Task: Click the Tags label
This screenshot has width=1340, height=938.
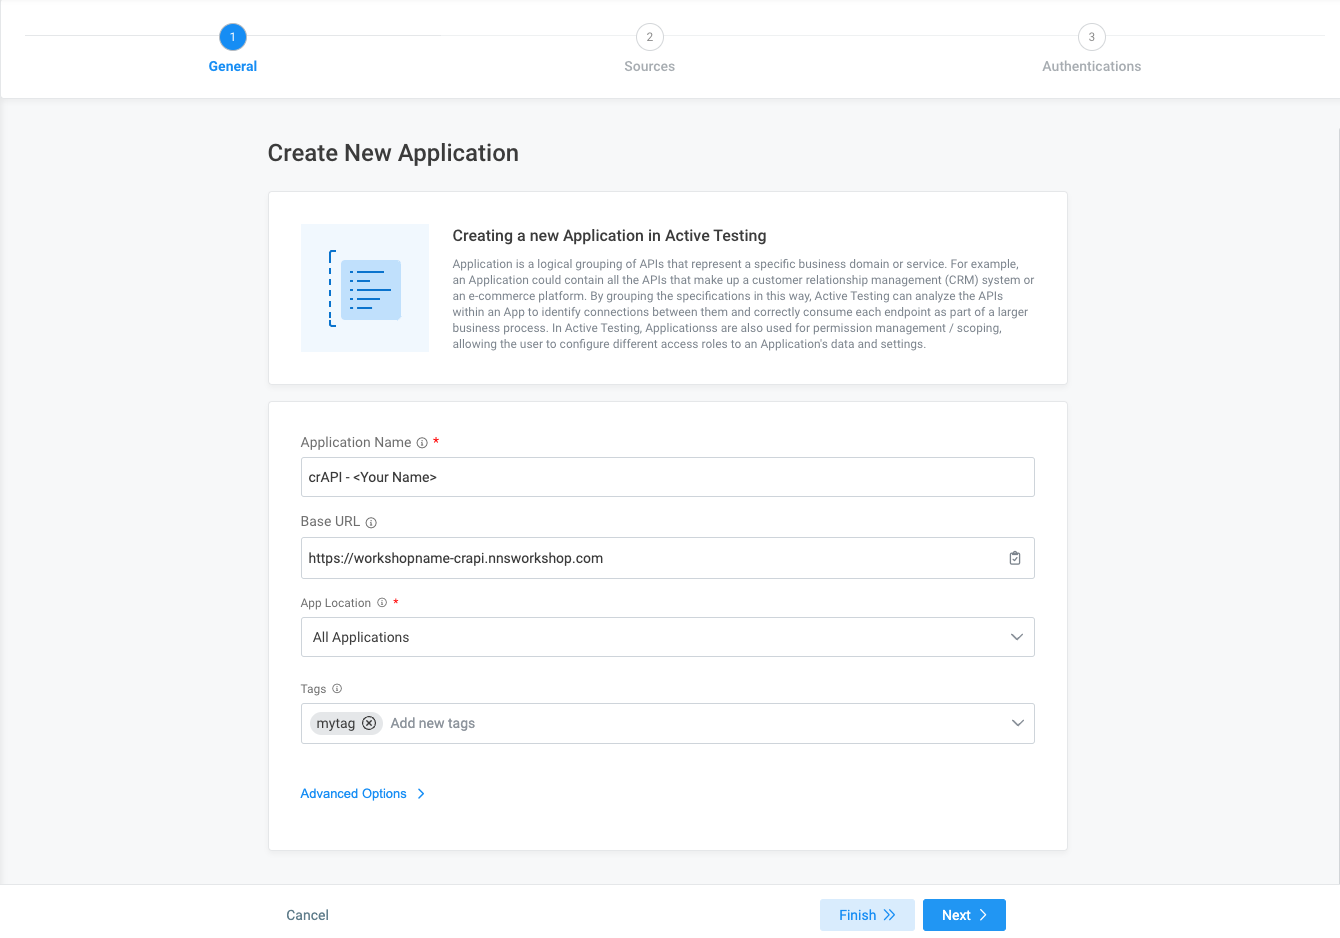Action: (x=313, y=689)
